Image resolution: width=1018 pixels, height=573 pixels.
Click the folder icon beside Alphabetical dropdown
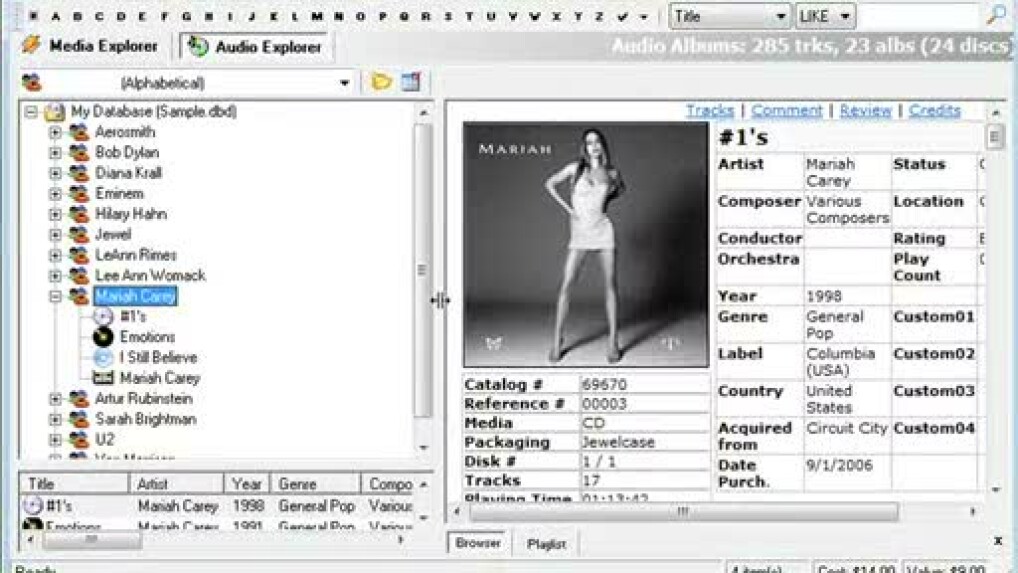pyautogui.click(x=380, y=82)
